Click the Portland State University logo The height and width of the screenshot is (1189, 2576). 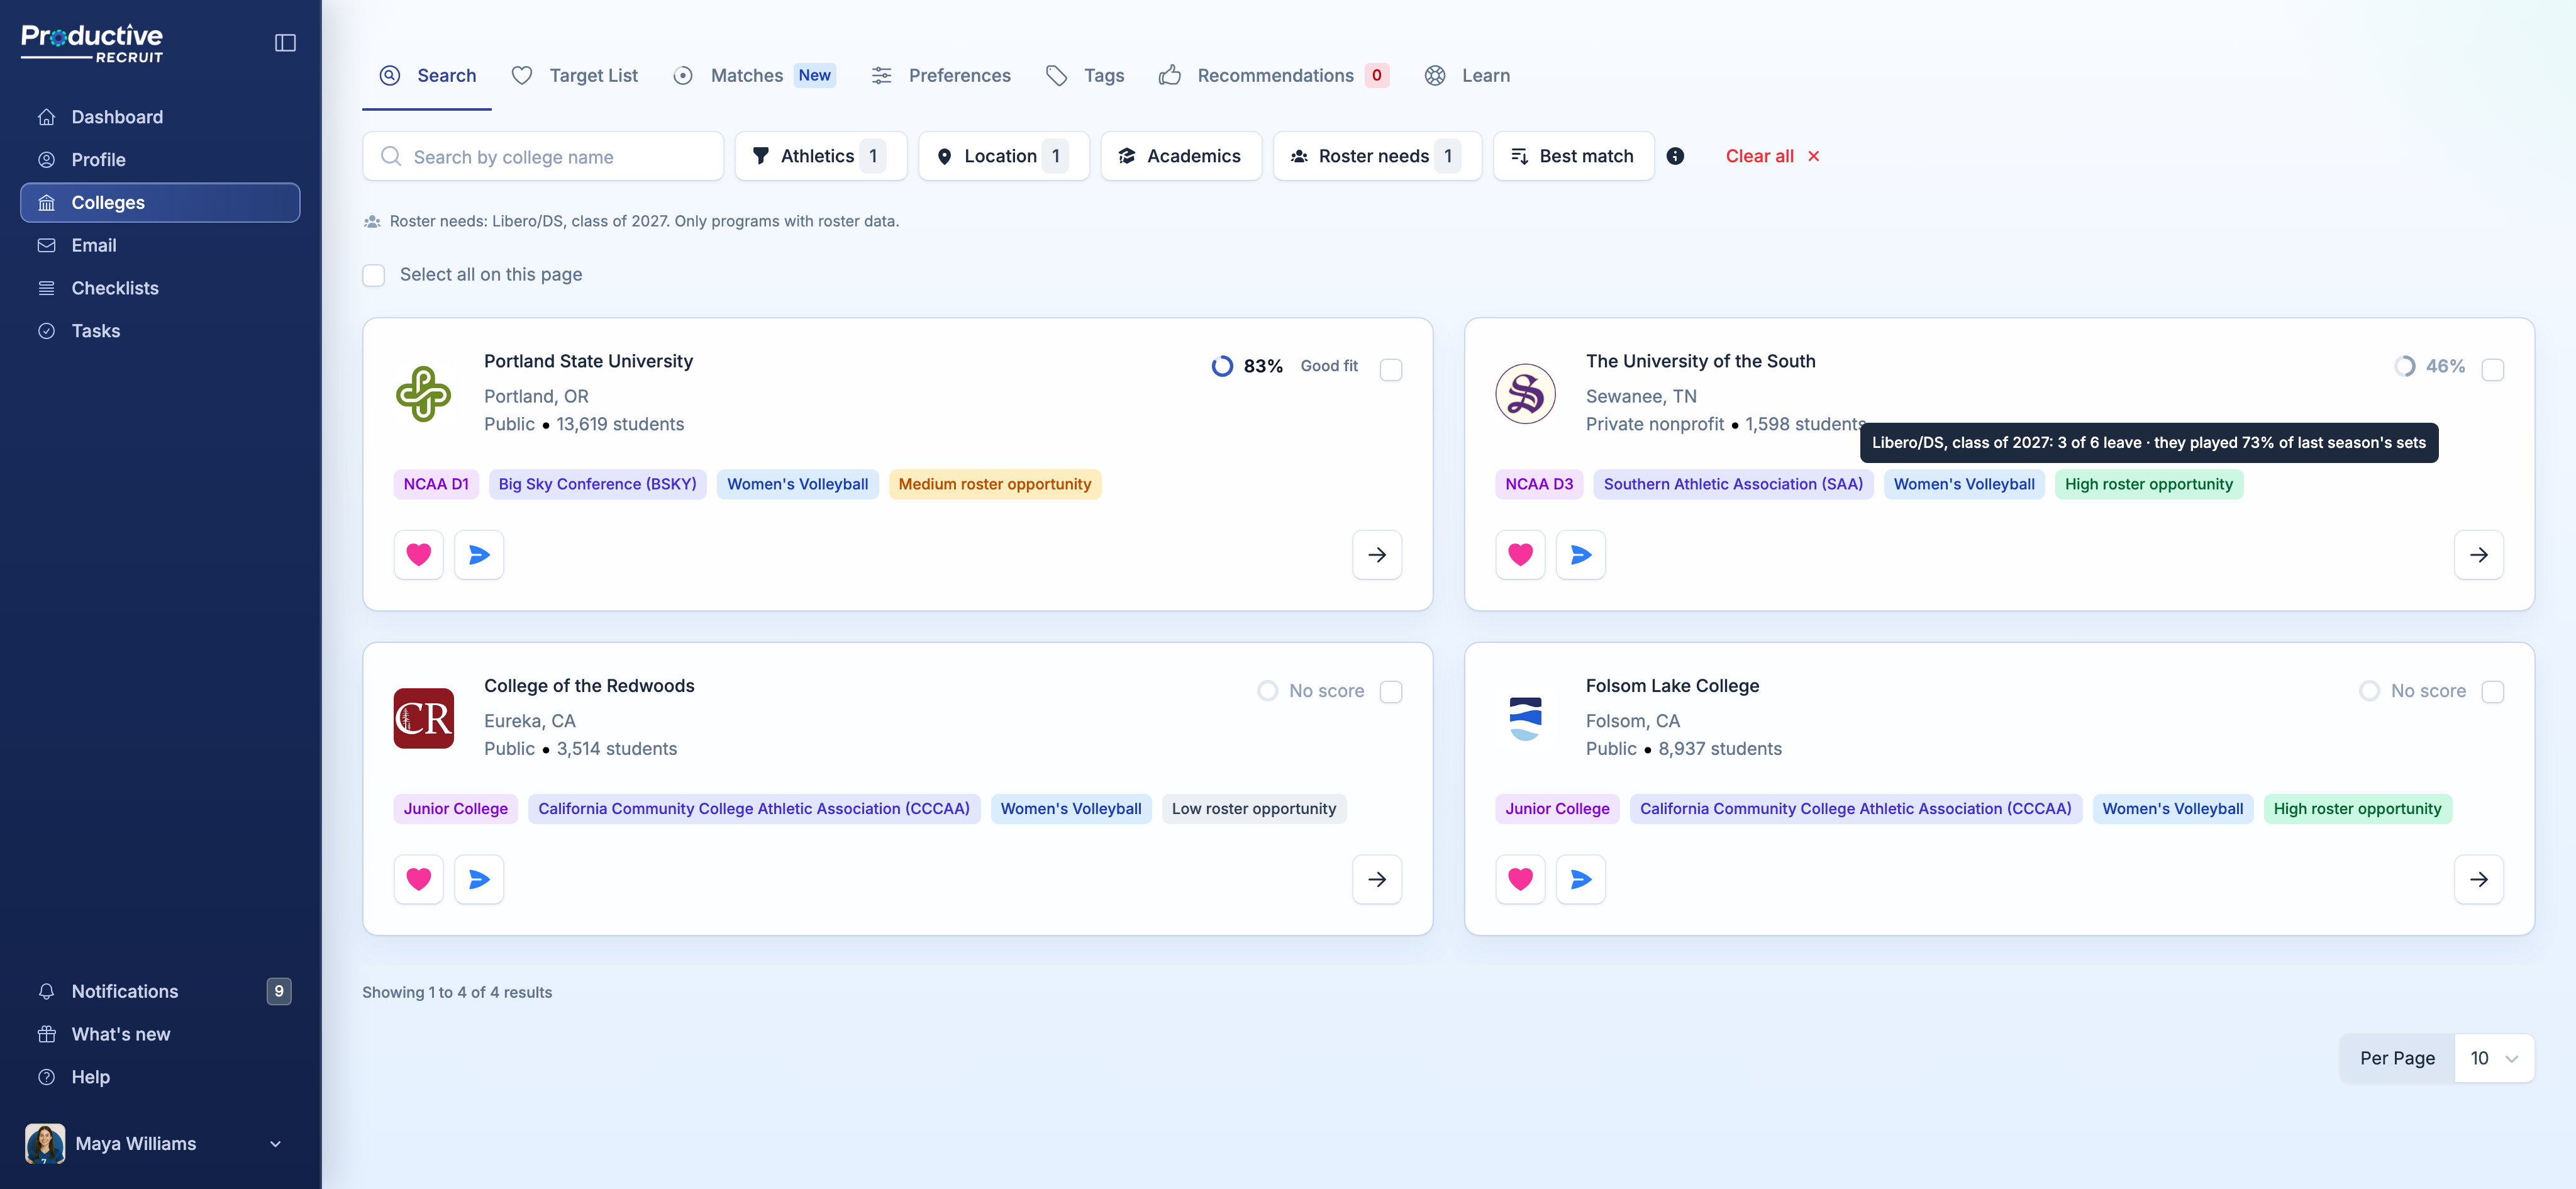point(424,393)
